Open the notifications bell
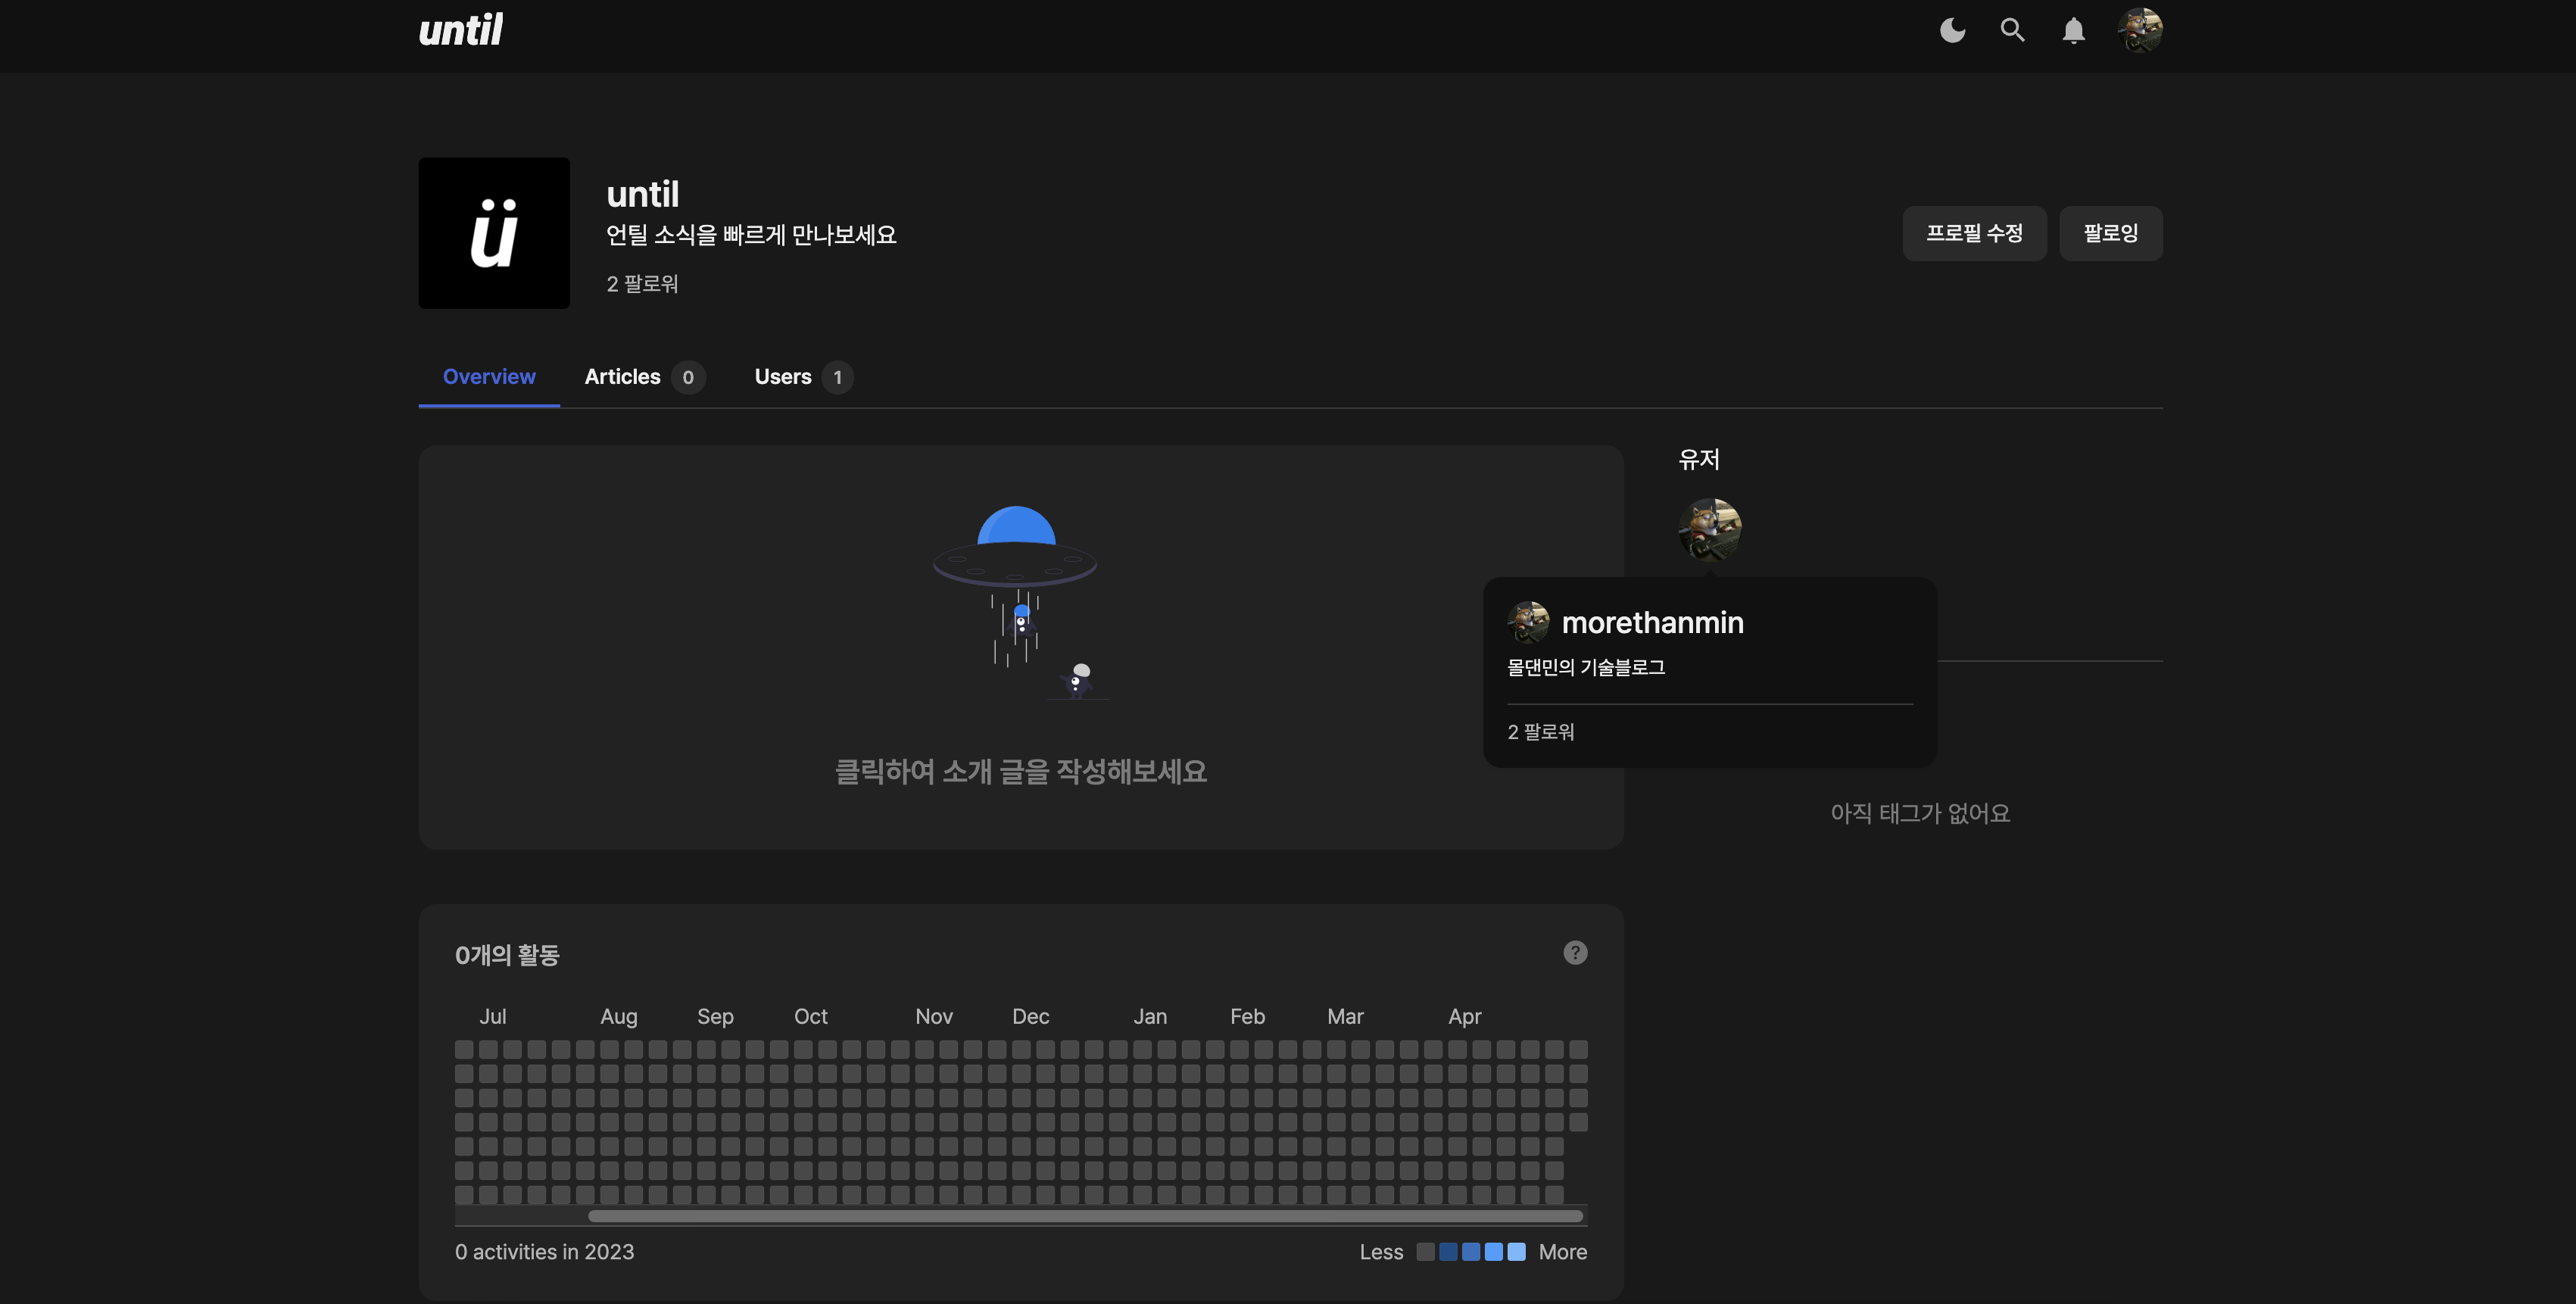2576x1304 pixels. pos(2073,30)
